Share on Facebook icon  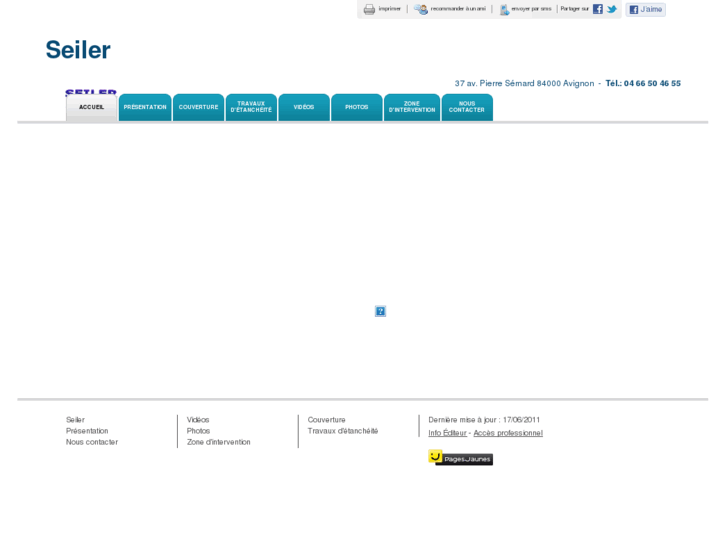598,9
